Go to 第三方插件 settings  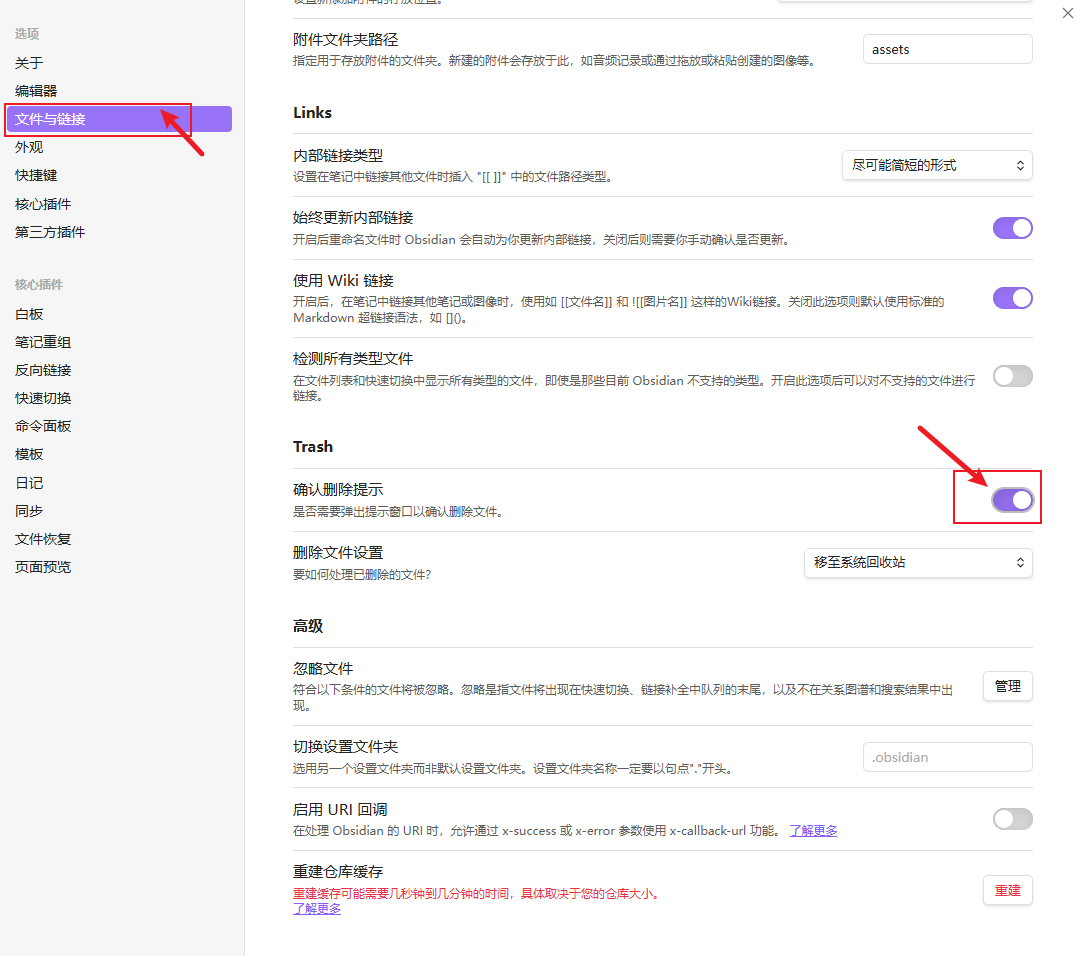pos(50,232)
